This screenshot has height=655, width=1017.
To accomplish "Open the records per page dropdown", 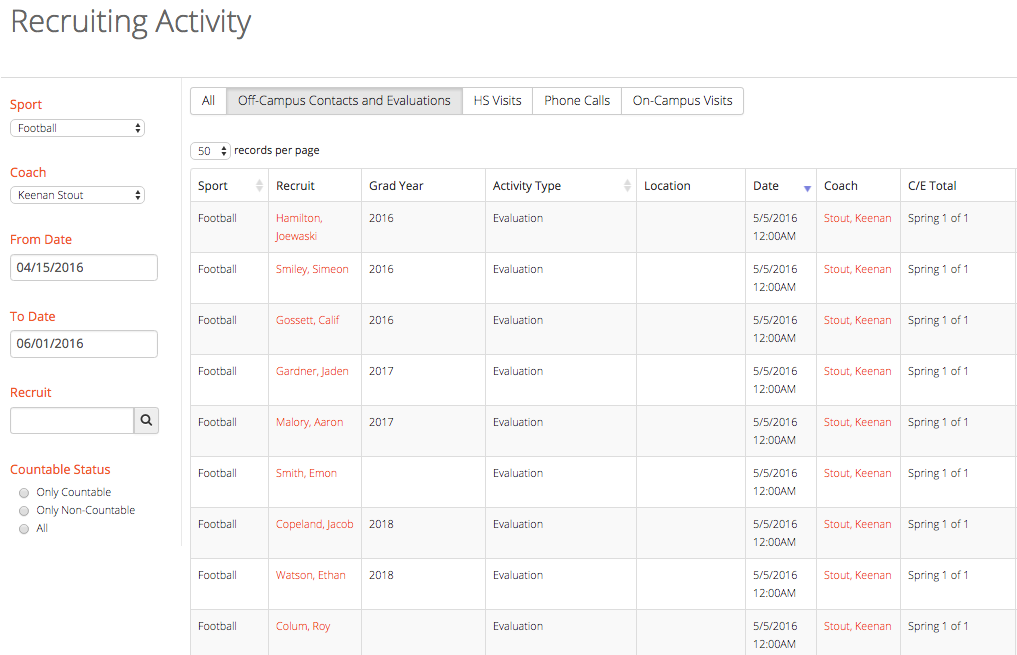I will point(210,151).
